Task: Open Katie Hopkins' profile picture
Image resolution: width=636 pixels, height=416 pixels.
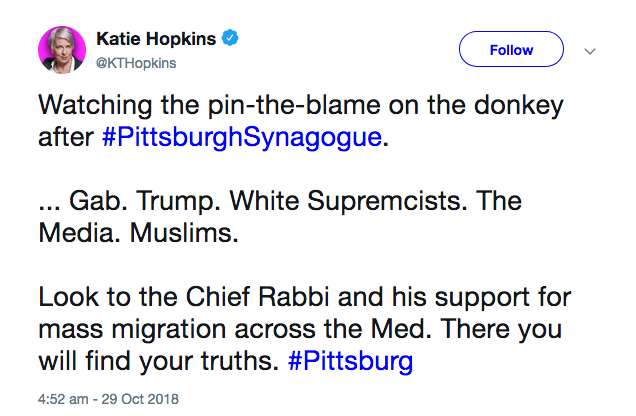Action: (62, 50)
